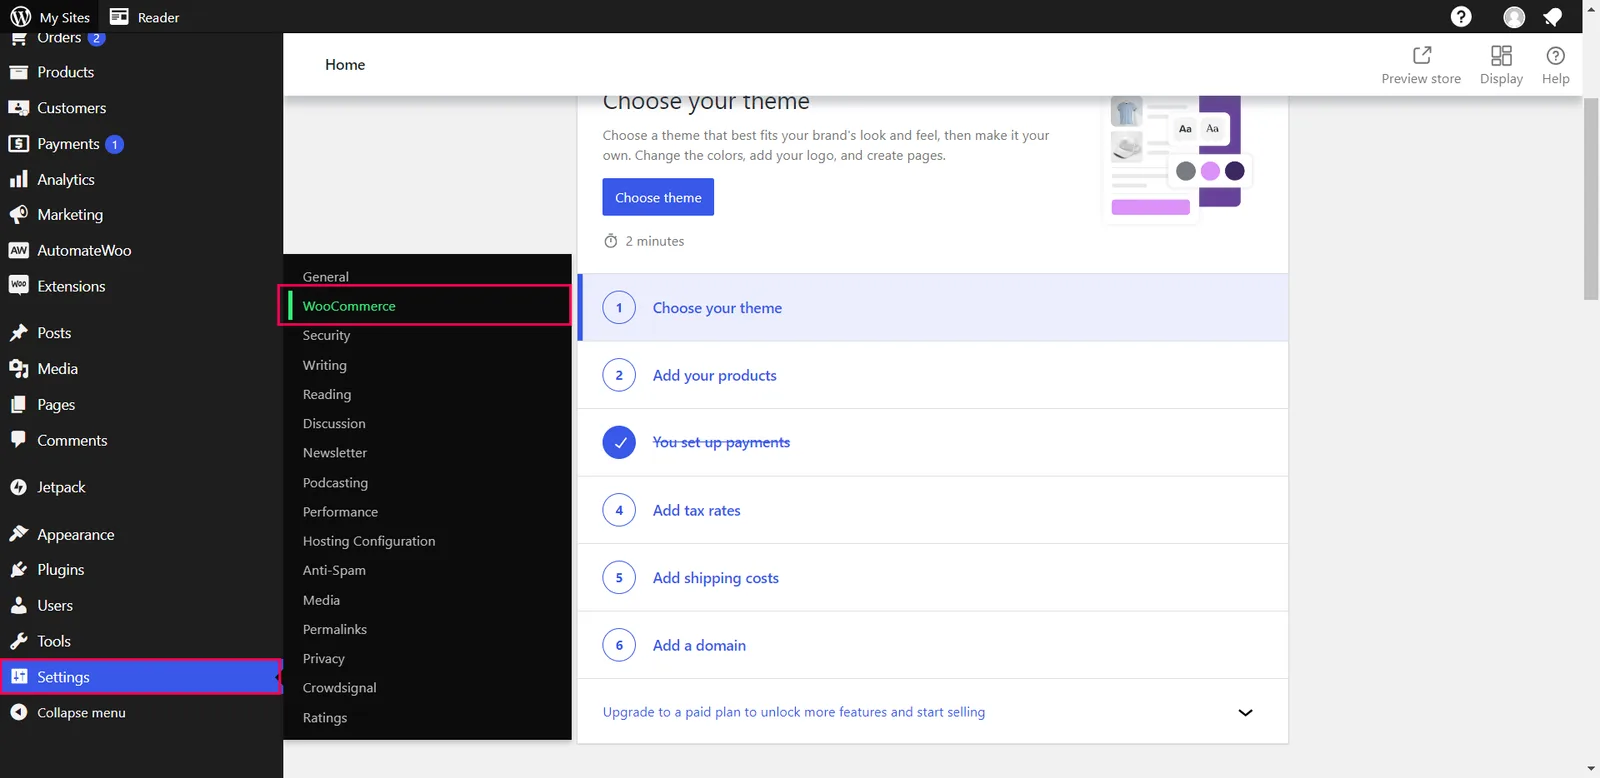The height and width of the screenshot is (778, 1600).
Task: Open the user profile avatar
Action: tap(1514, 17)
